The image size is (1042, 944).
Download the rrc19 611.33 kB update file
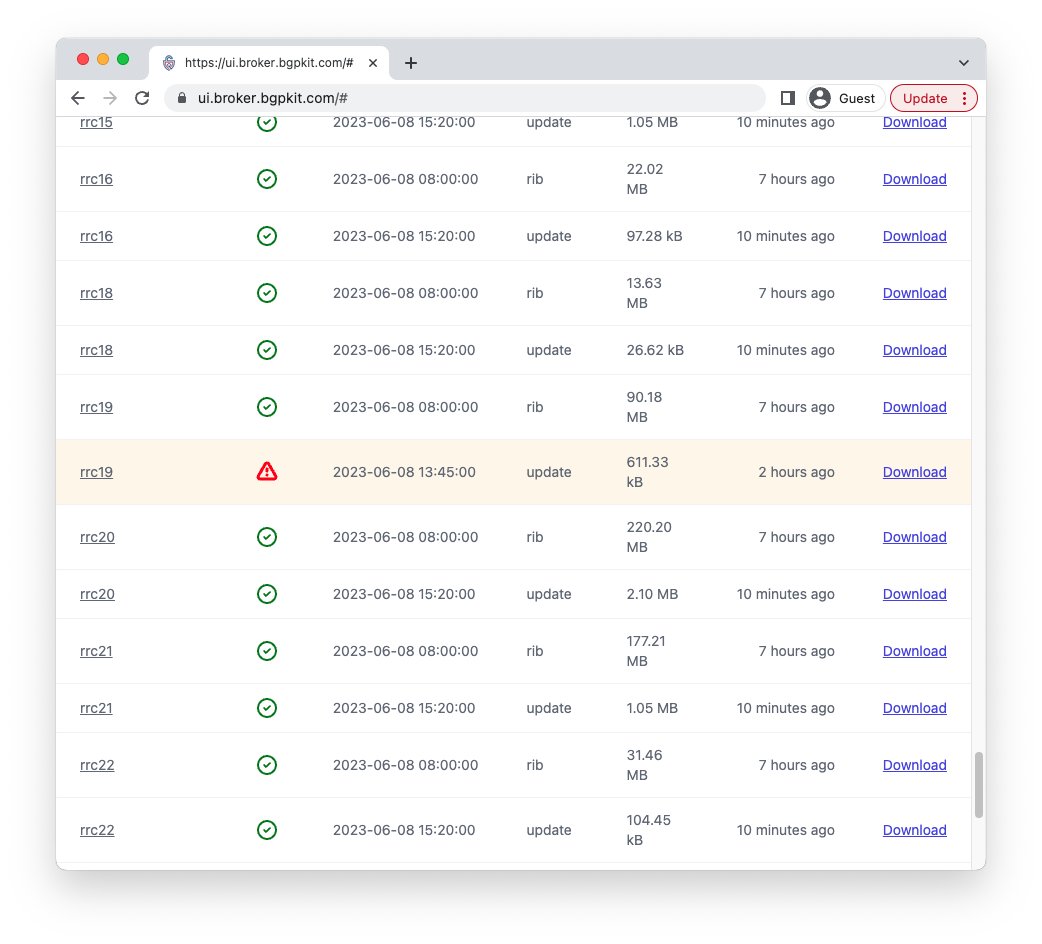point(914,472)
